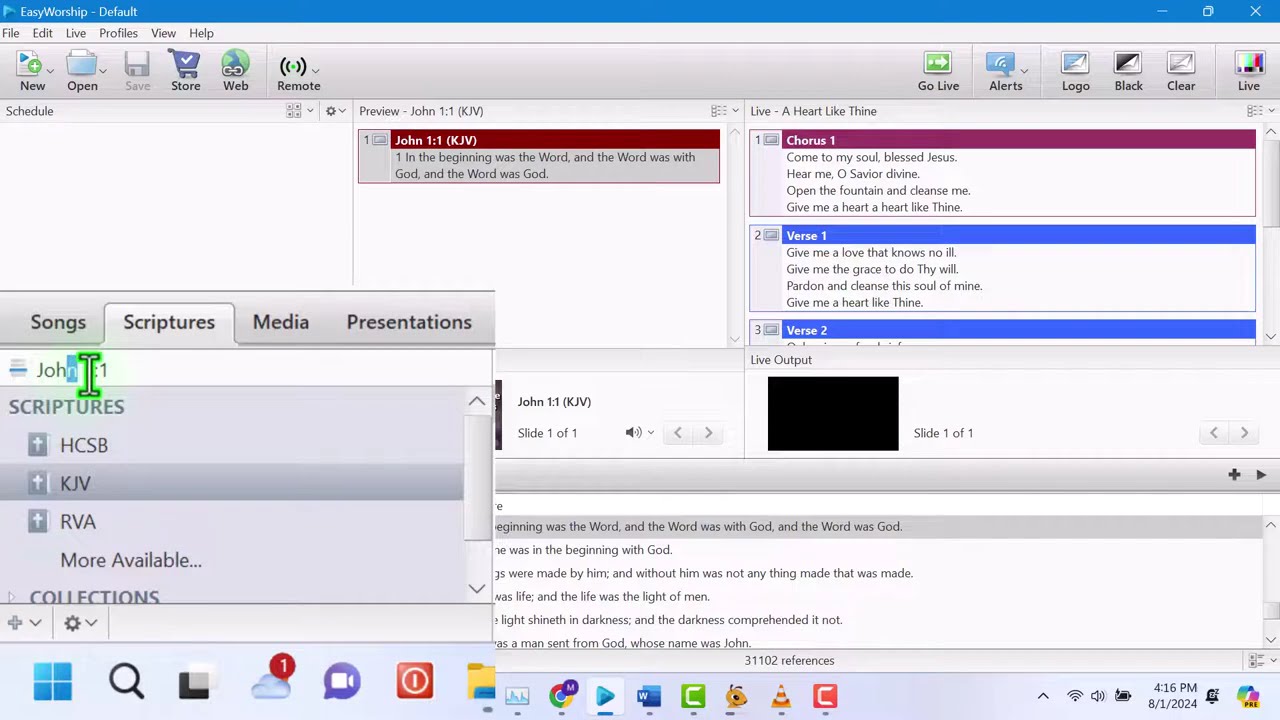This screenshot has height=720, width=1280.
Task: Open the Alerts toolbar icon
Action: click(x=1003, y=72)
